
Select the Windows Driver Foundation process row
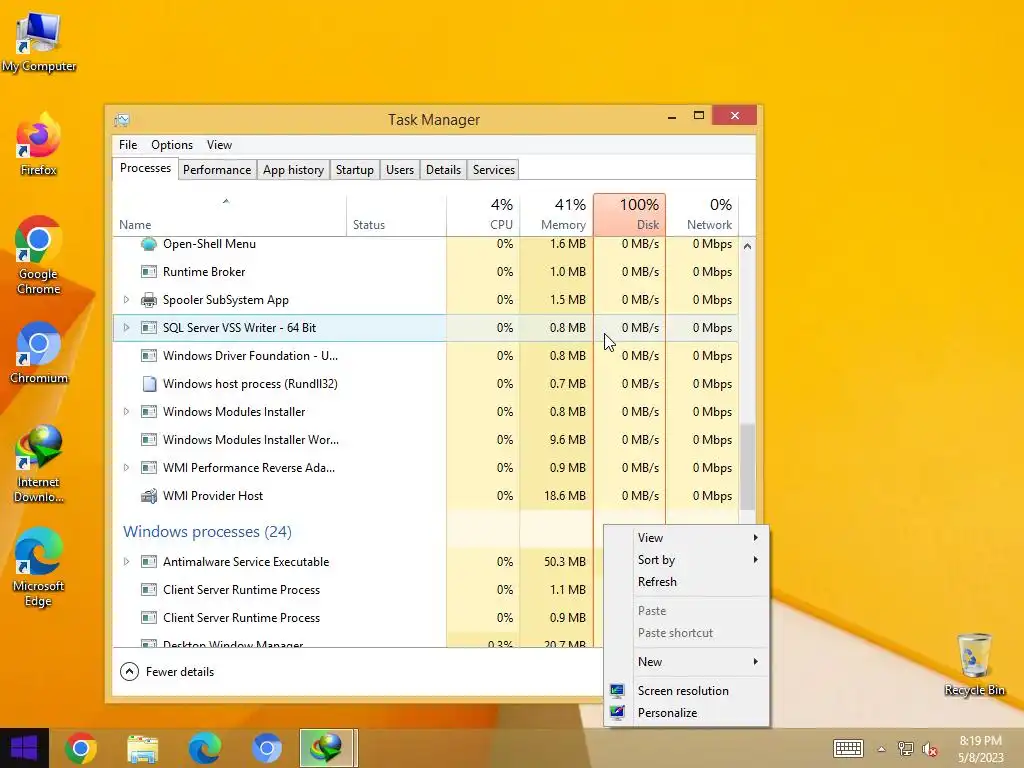click(x=426, y=356)
